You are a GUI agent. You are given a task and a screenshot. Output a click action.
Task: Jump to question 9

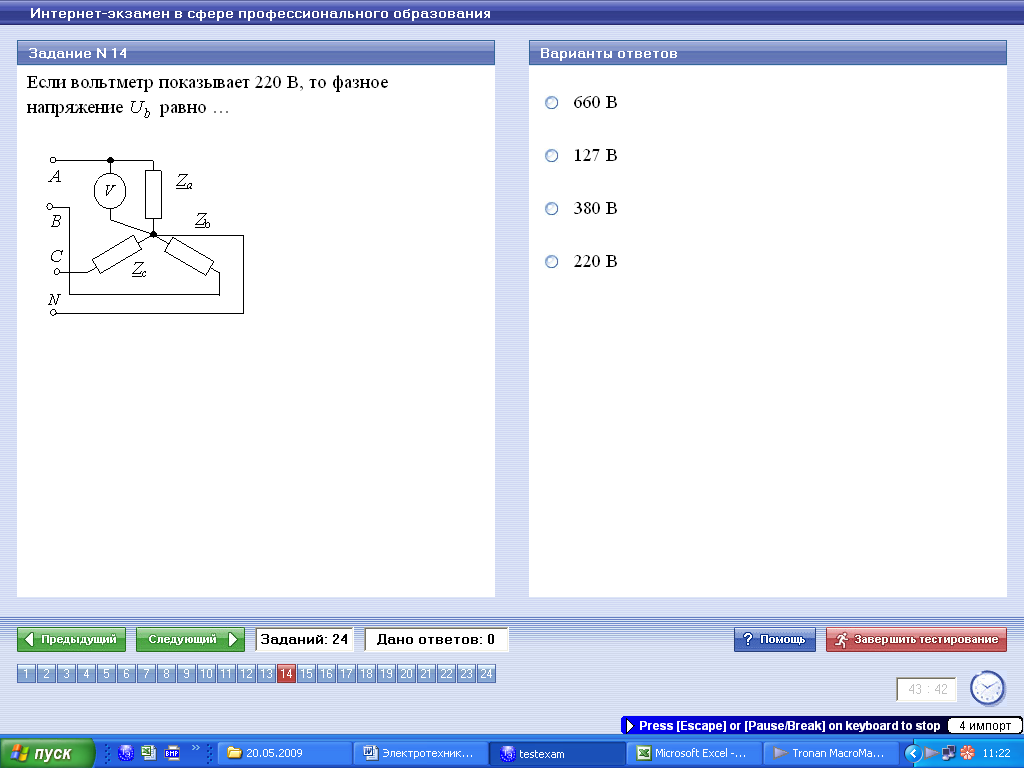click(x=186, y=673)
